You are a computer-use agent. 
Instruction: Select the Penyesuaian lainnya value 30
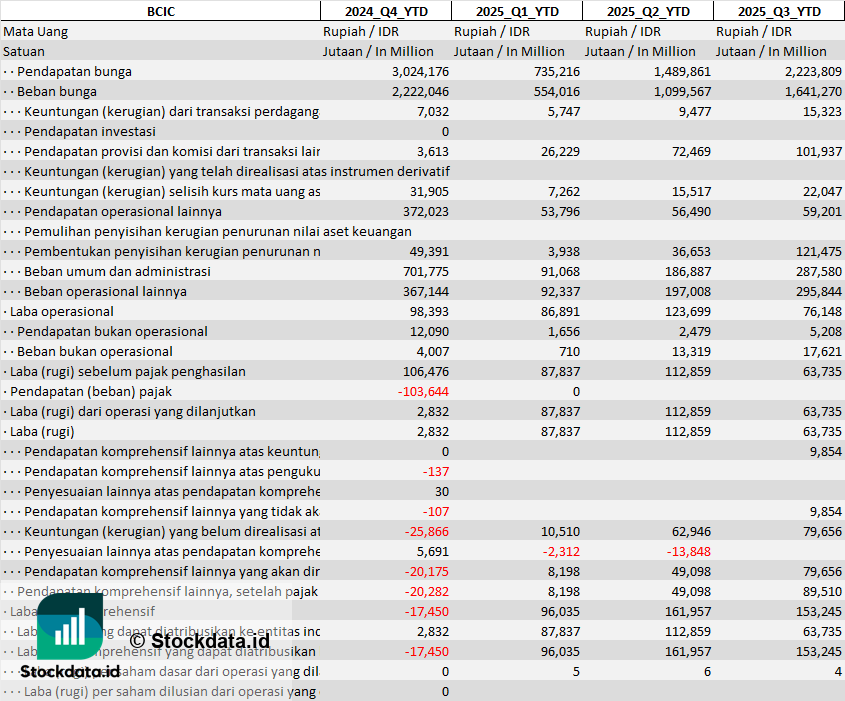[442, 491]
